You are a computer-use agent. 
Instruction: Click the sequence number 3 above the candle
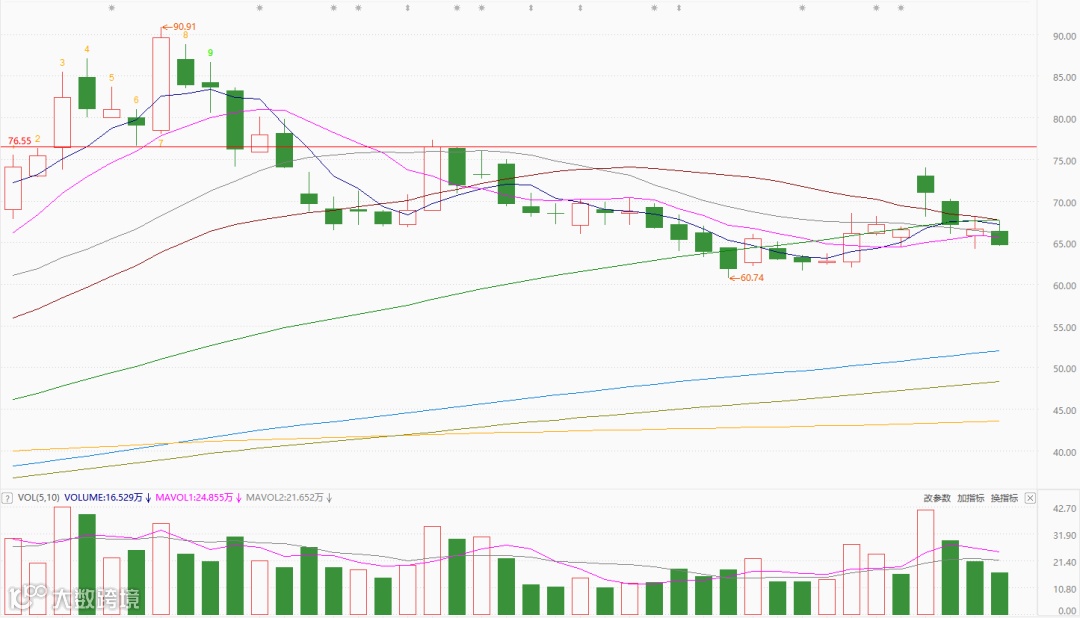point(62,63)
